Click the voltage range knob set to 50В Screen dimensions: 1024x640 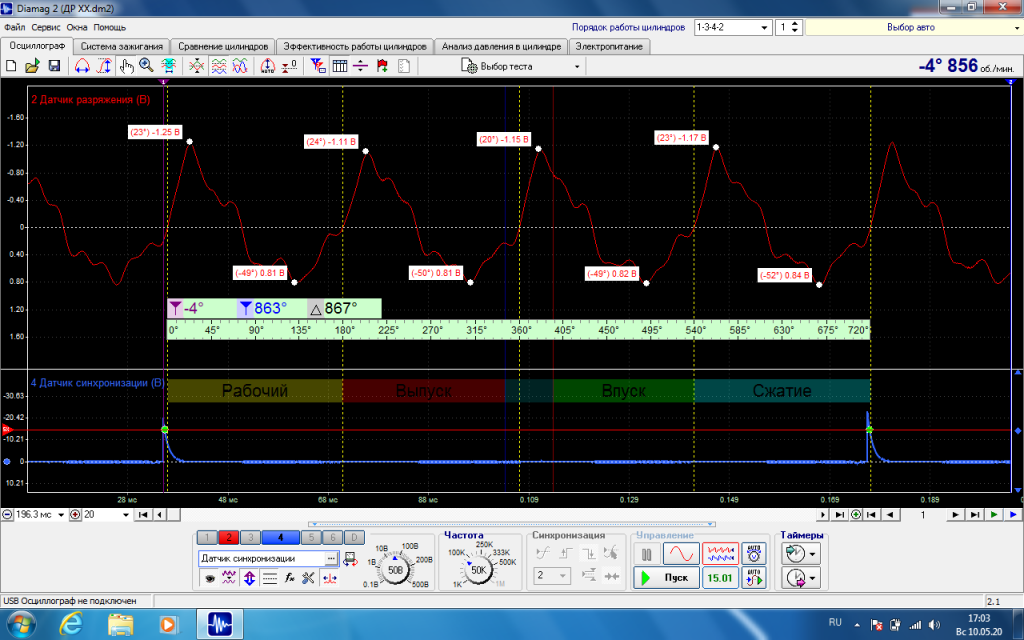(395, 569)
